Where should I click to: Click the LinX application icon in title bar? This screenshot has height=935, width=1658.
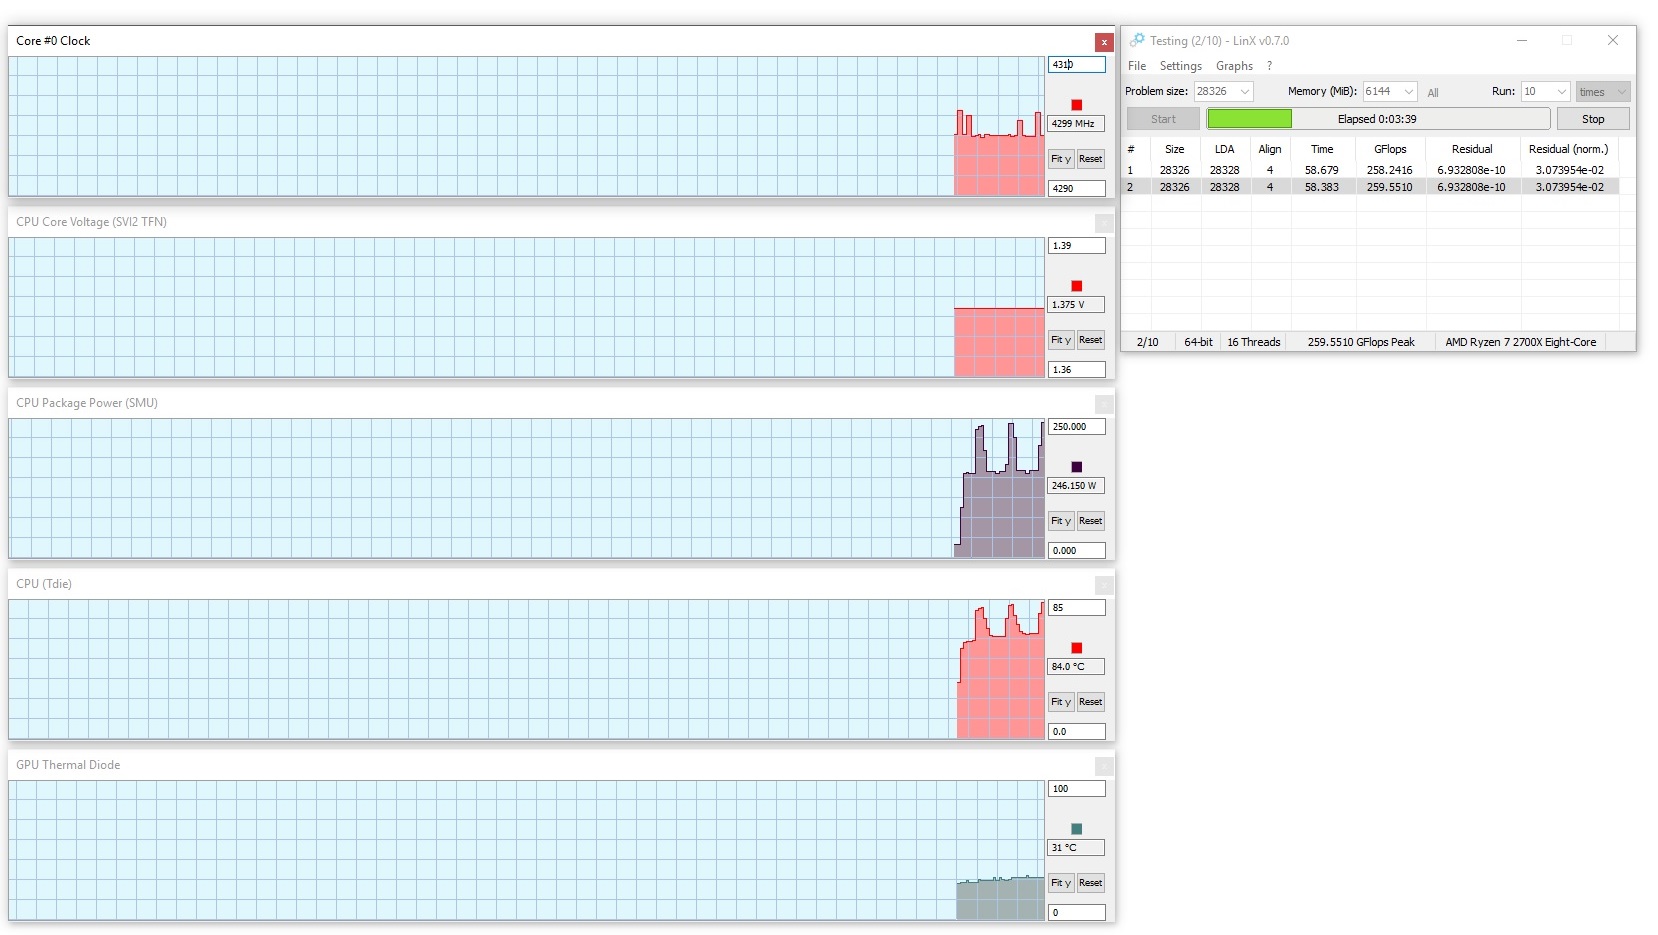pos(1137,40)
